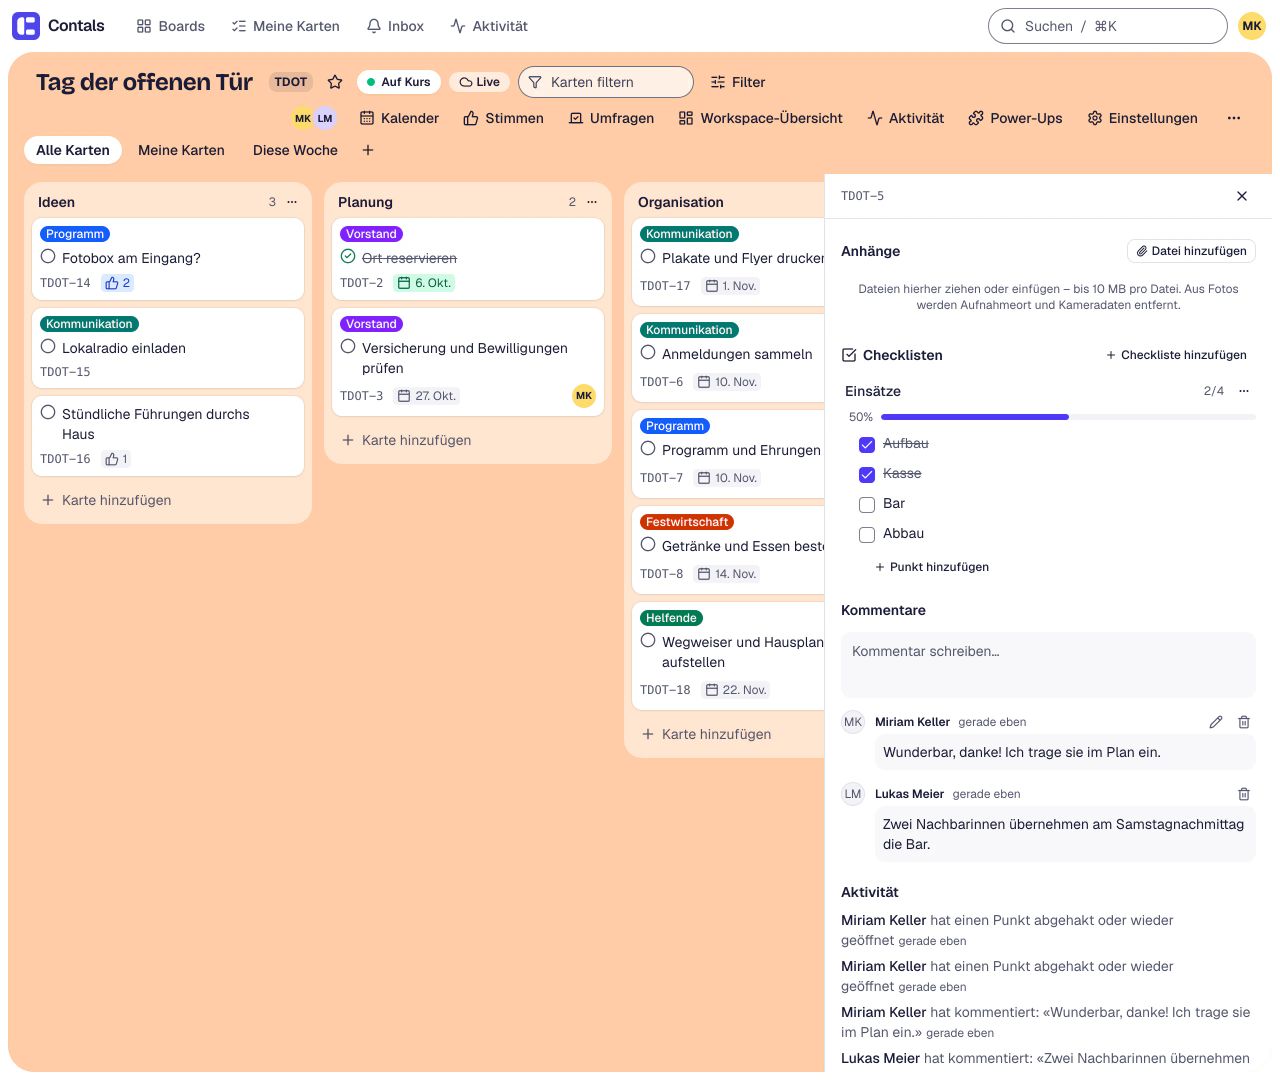Click Datei hinzufügen button
Screen dimensions: 1280x1080
pos(1191,251)
